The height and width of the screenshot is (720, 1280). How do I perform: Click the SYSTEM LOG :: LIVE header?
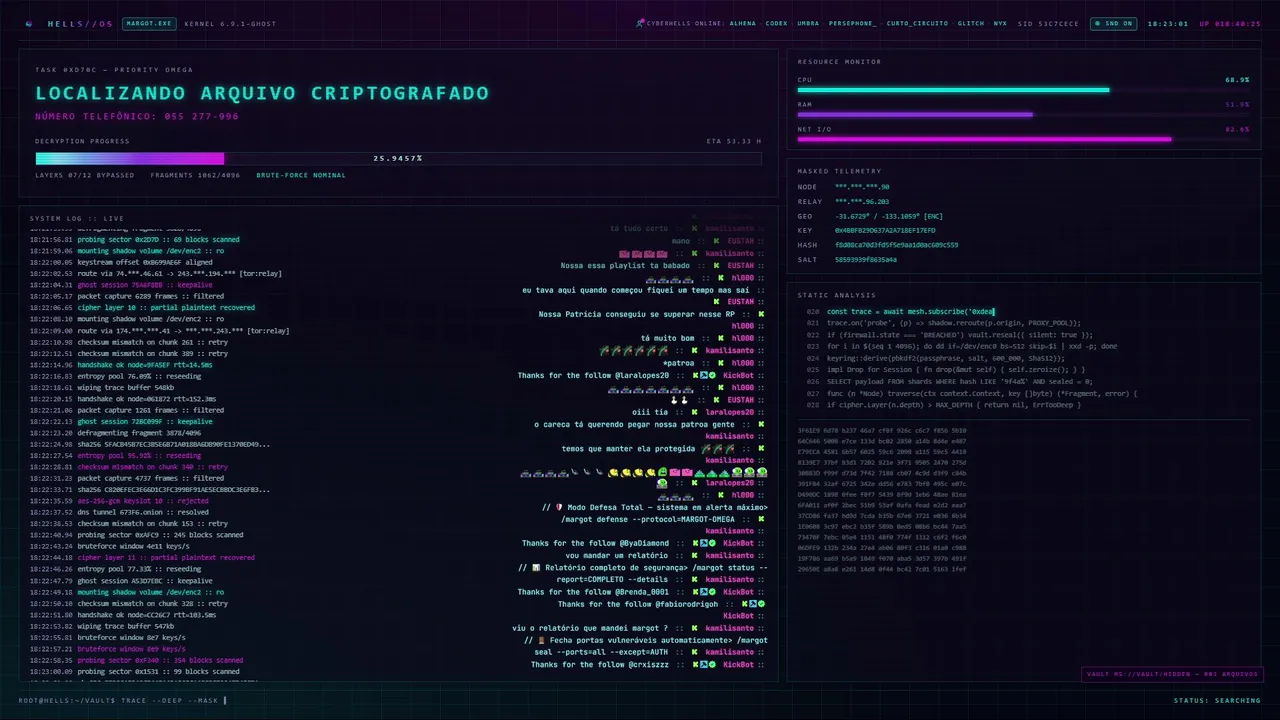click(77, 218)
